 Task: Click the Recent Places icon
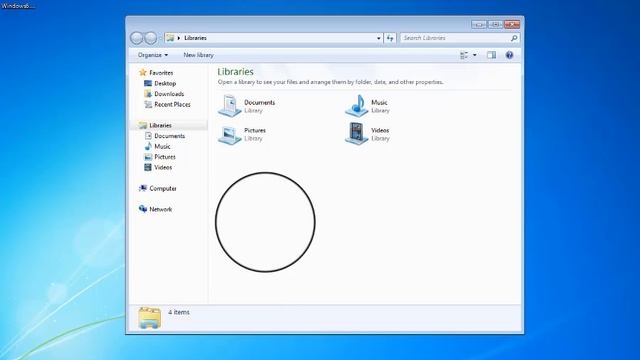click(148, 104)
